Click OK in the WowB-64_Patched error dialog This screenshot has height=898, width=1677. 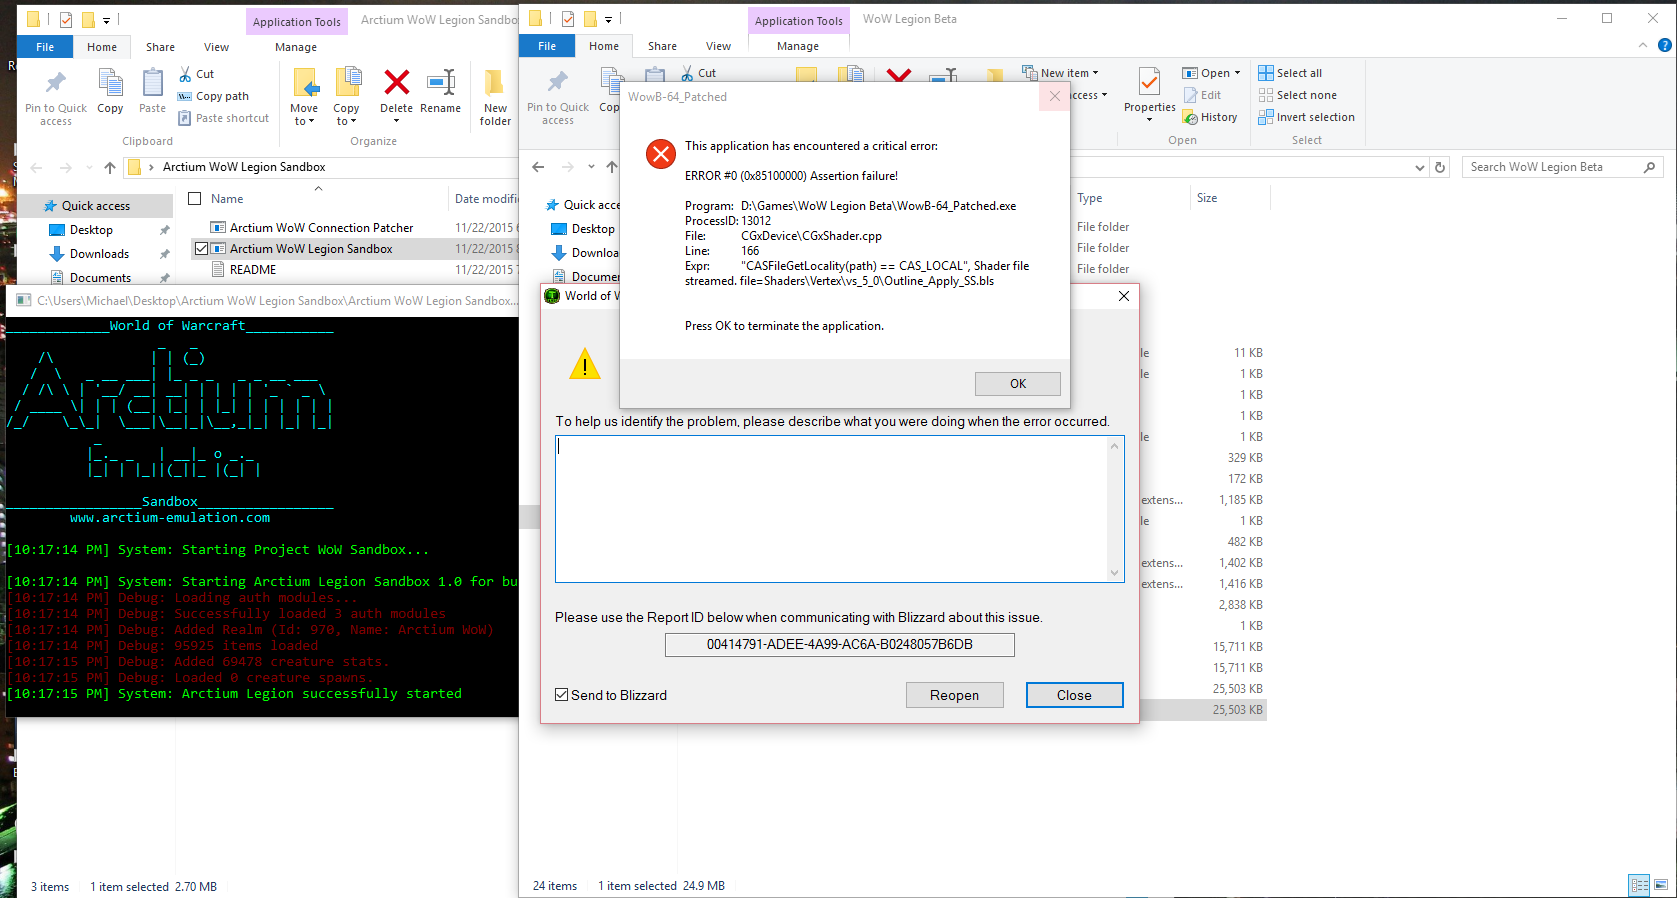[1018, 384]
